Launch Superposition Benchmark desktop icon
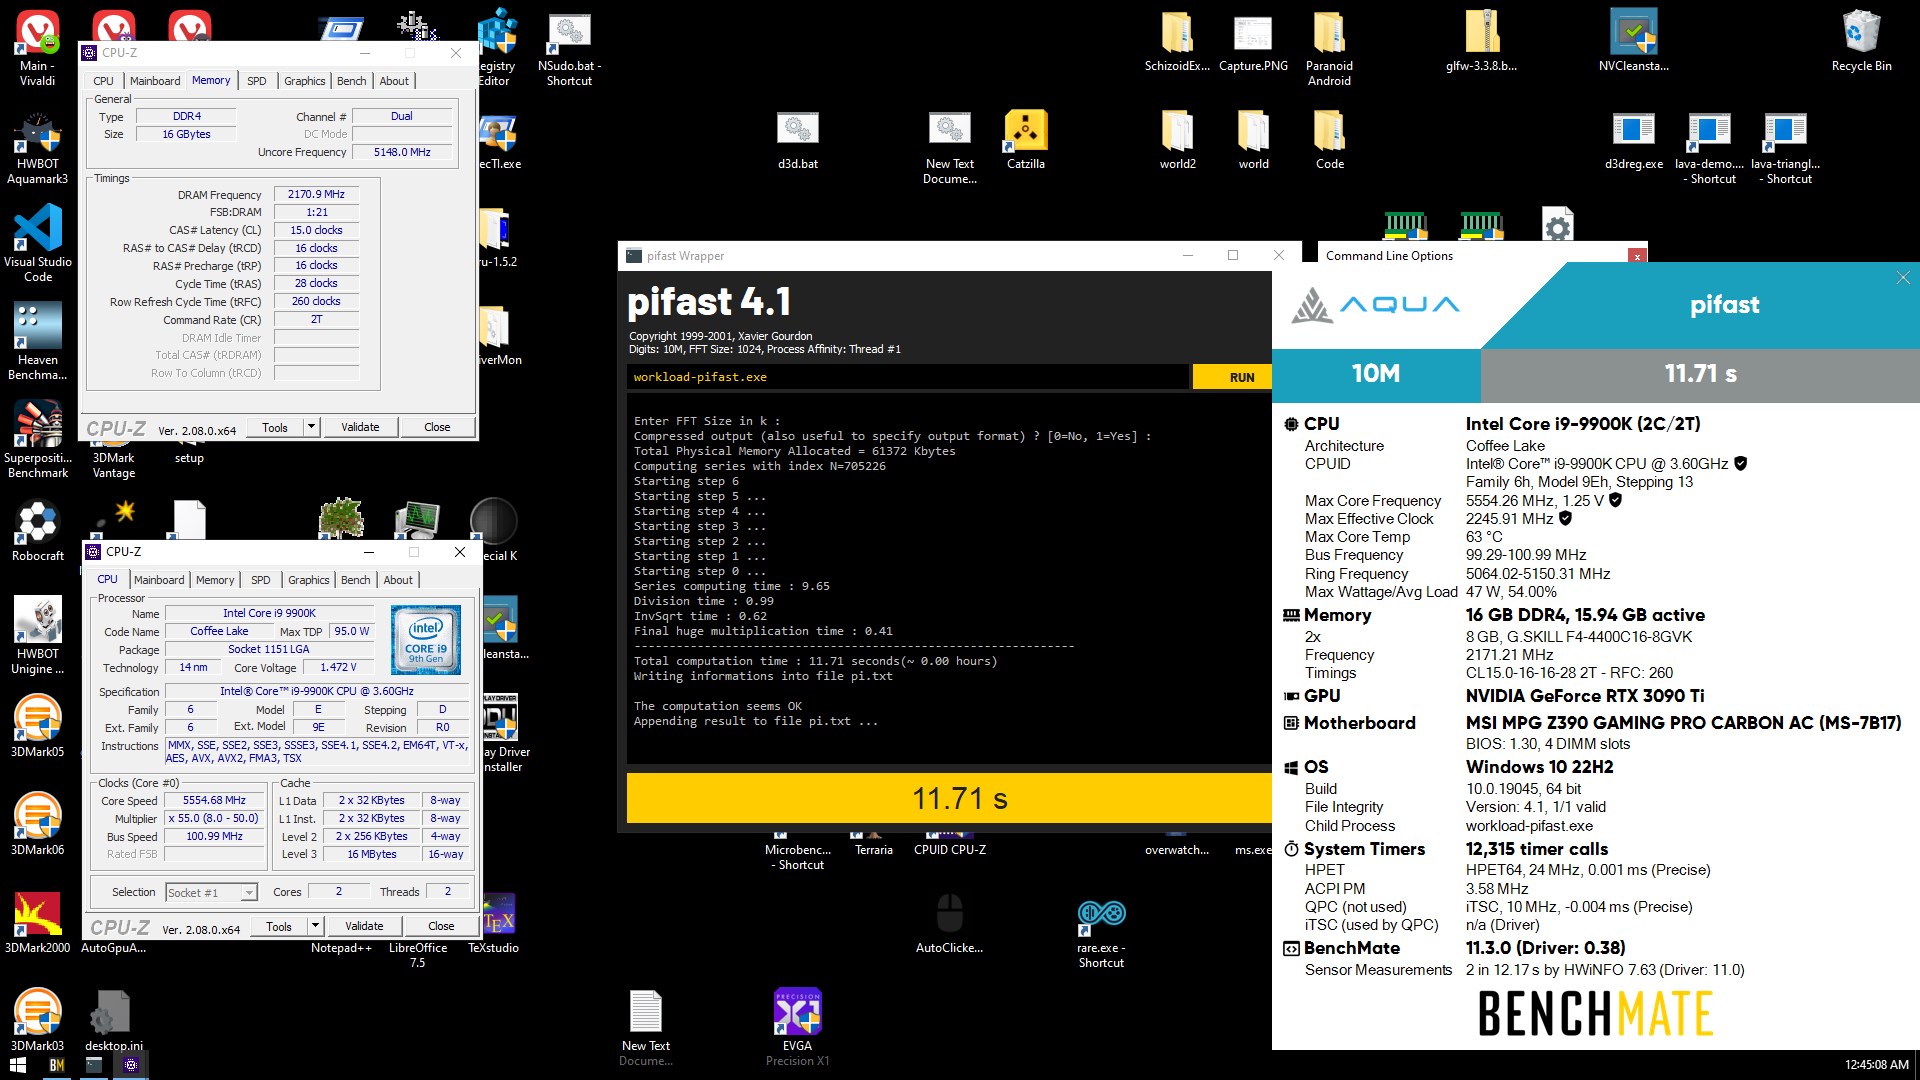 38,440
